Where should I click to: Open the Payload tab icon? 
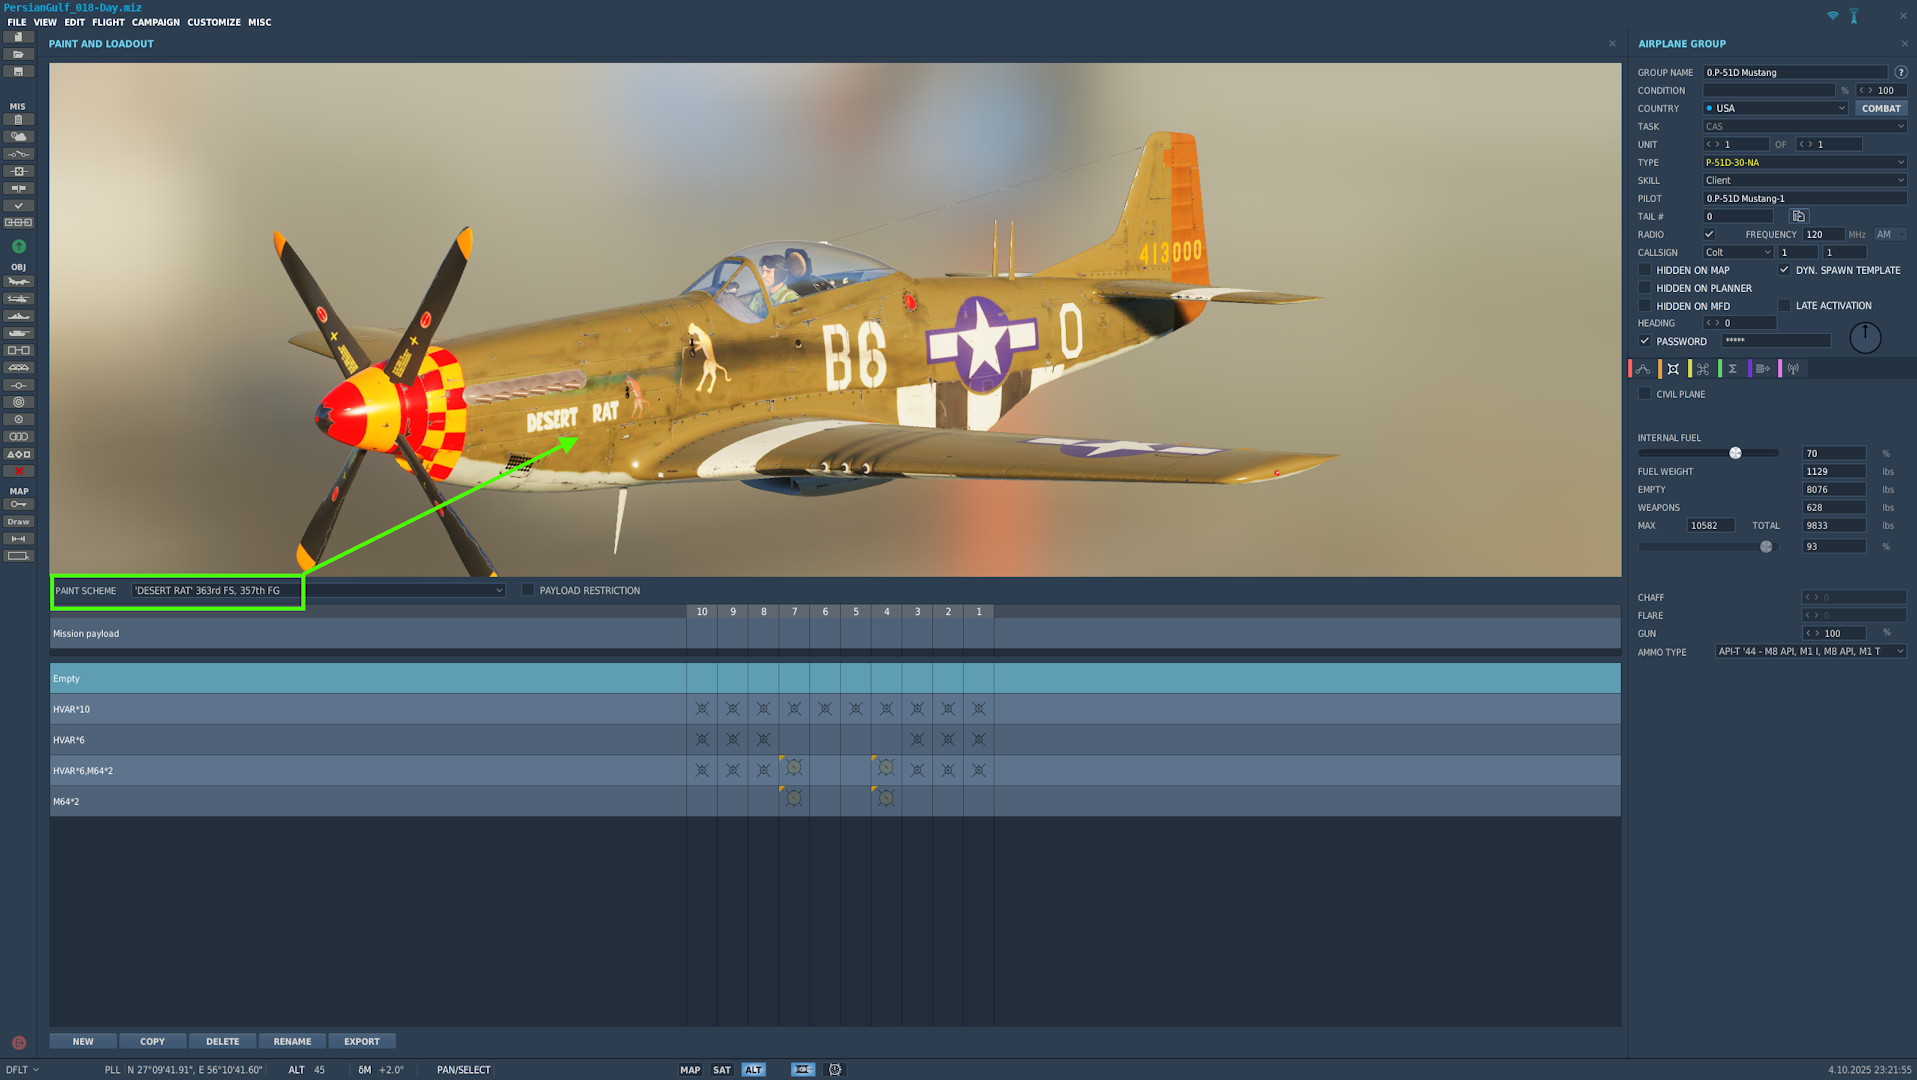pos(1673,369)
